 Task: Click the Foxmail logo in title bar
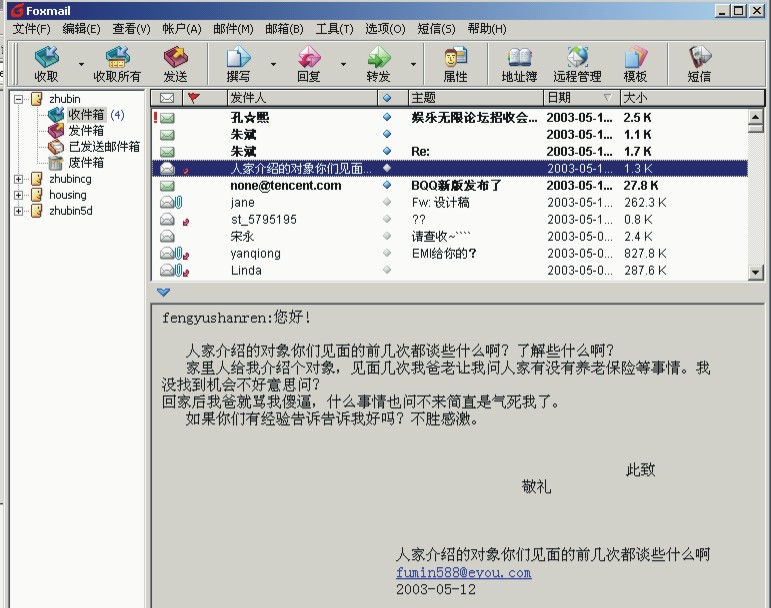click(18, 10)
